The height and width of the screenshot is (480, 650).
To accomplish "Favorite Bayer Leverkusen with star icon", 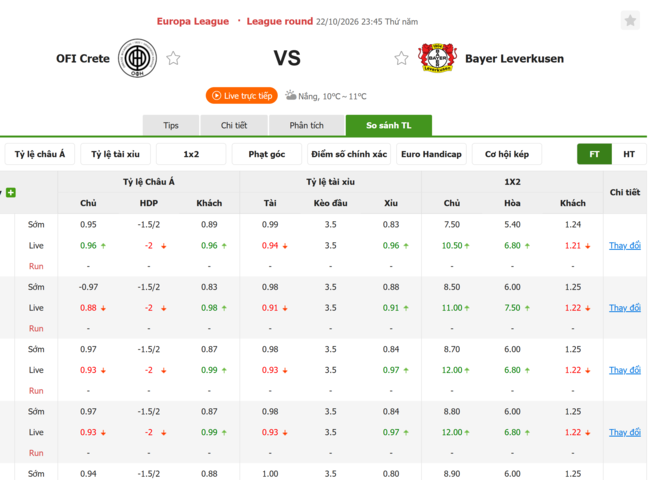I will (x=401, y=58).
